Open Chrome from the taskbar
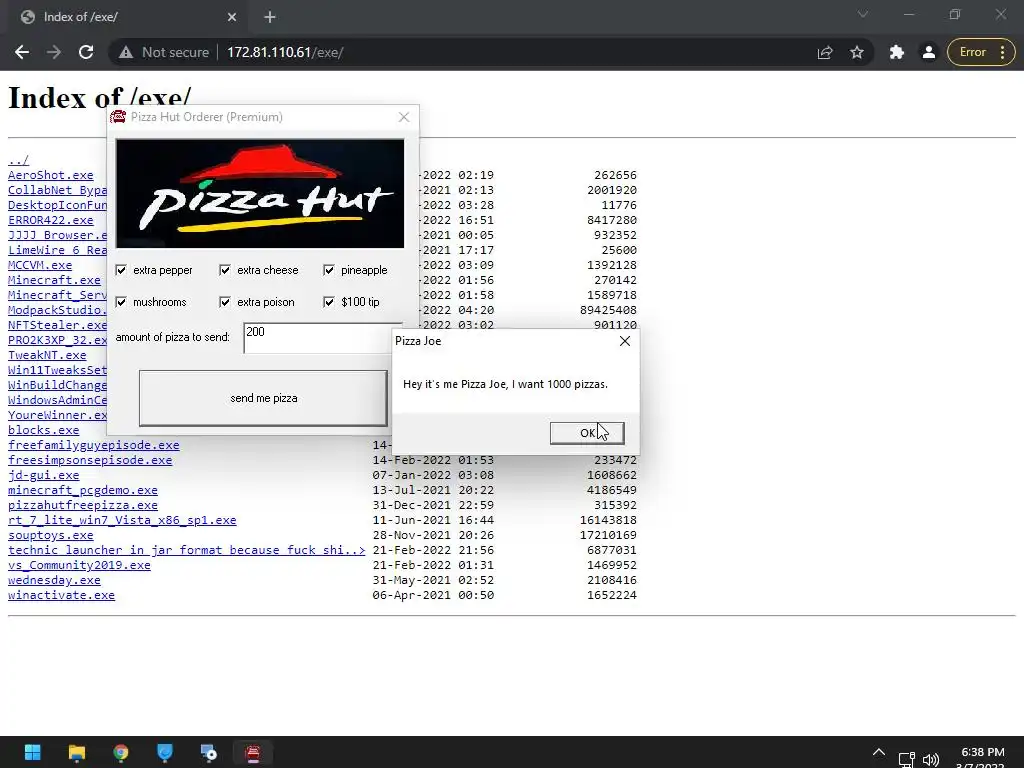The image size is (1024, 768). [x=121, y=753]
